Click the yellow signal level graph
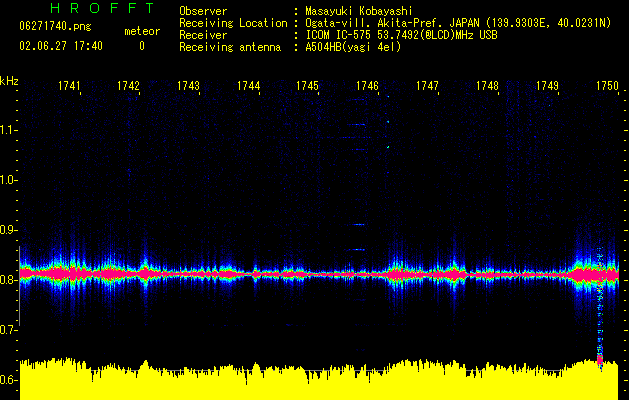The image size is (629, 400). 319,379
